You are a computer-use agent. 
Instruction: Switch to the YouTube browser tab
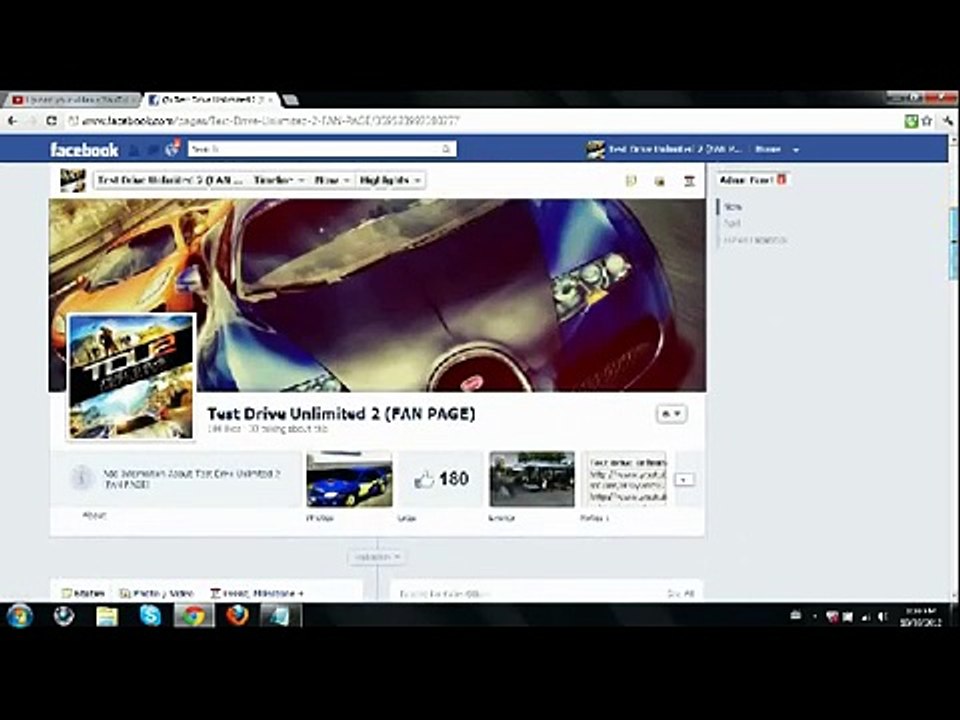(x=72, y=99)
